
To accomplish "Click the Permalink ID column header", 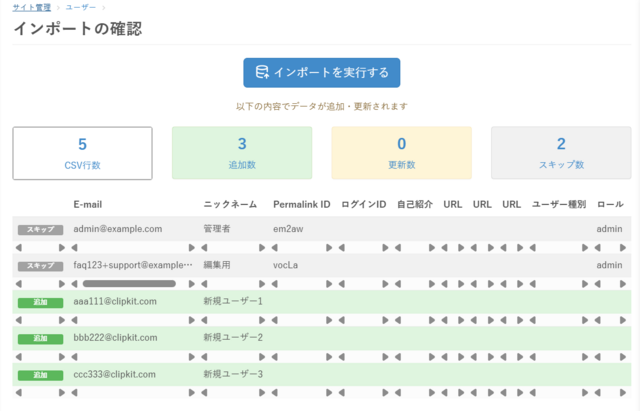I will [x=302, y=204].
